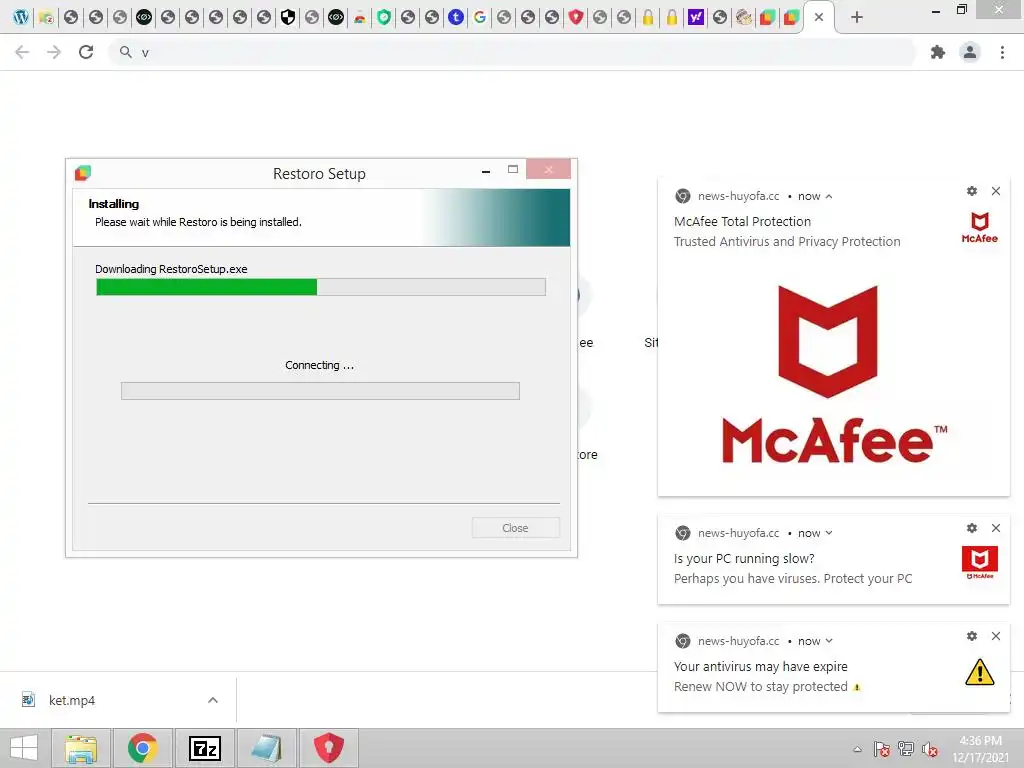Screen dimensions: 1024x768
Task: Click the Restoro logo in setup title bar
Action: pos(83,173)
